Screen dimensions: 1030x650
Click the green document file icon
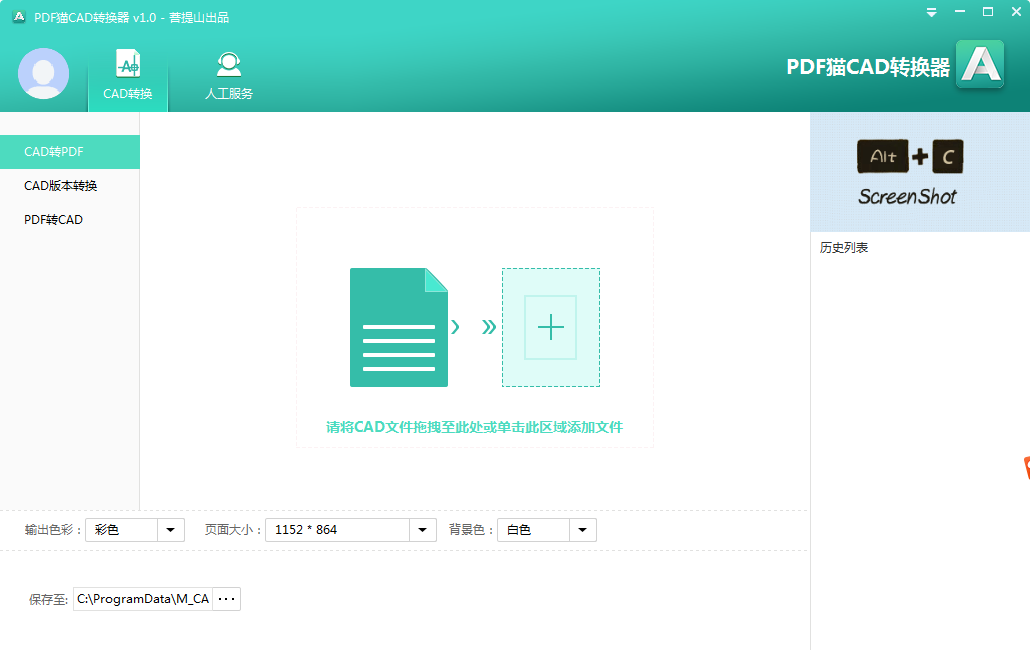tap(398, 327)
